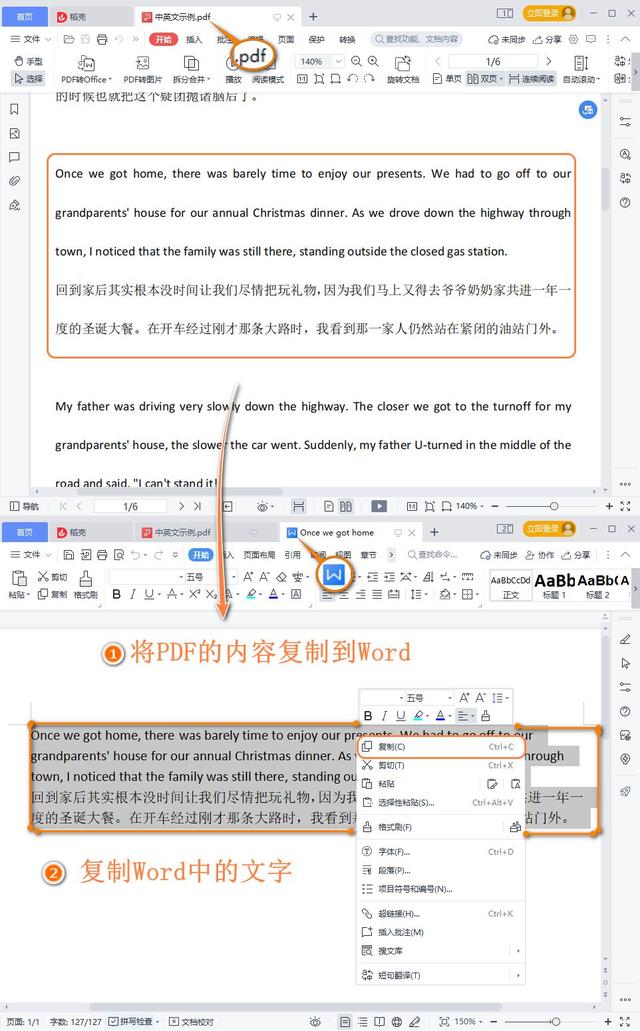Viewport: 640px width, 1031px height.
Task: Switch to 单页 single page view
Action: (x=447, y=79)
